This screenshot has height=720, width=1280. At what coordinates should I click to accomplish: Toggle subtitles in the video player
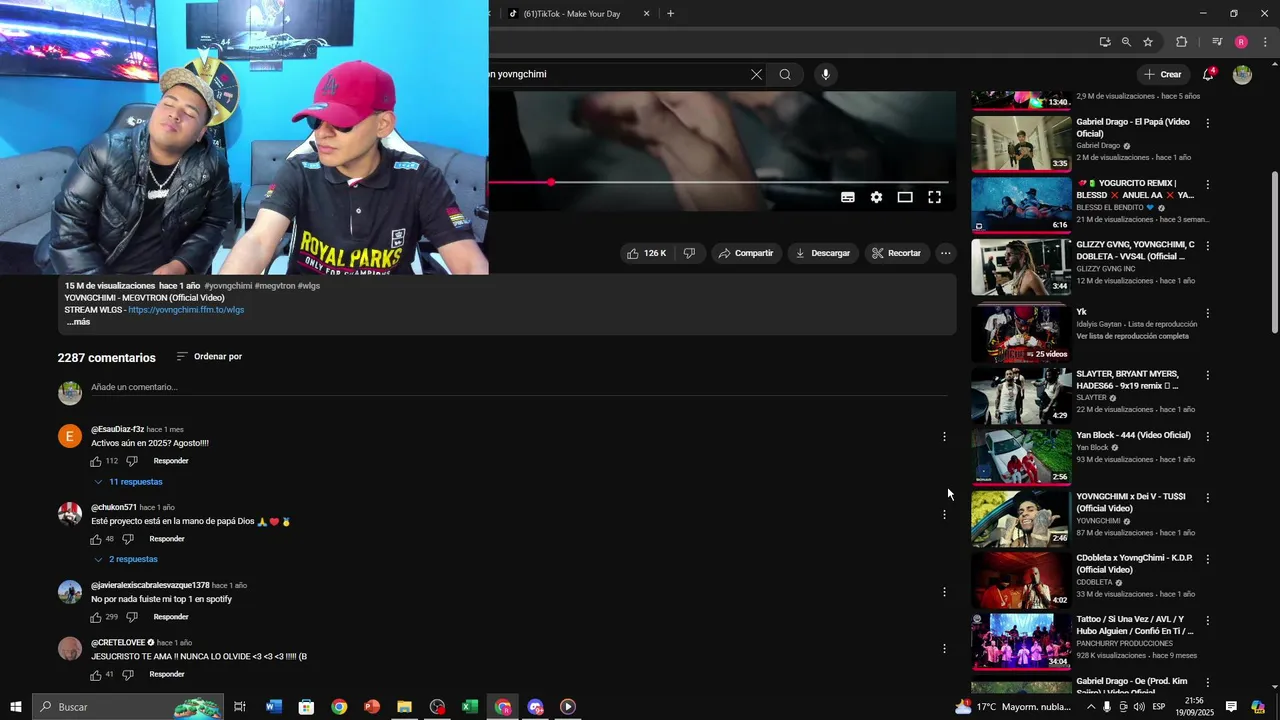[848, 197]
